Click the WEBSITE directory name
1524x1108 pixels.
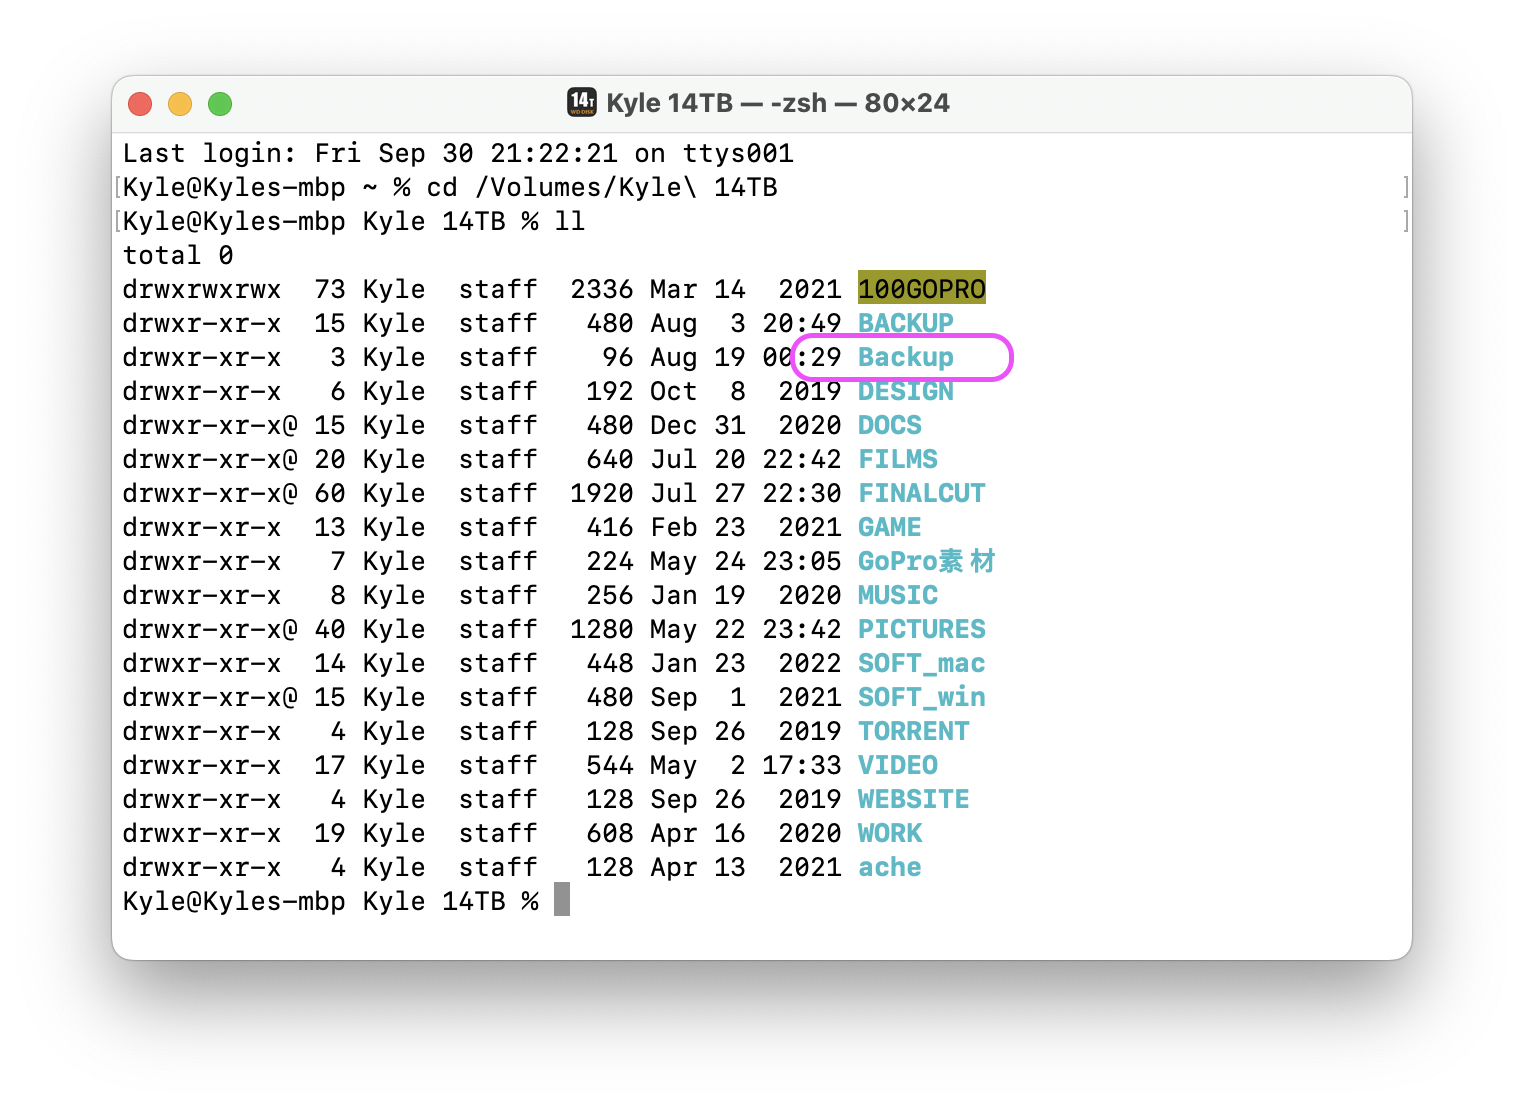(914, 799)
